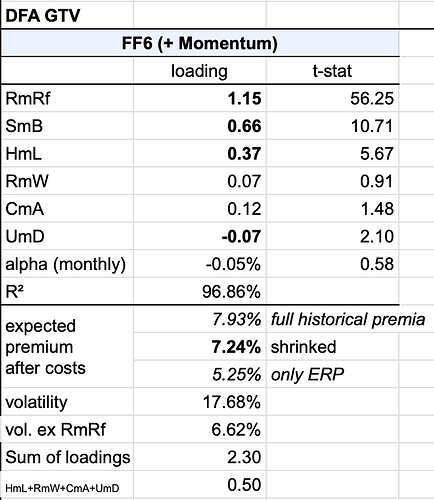The width and height of the screenshot is (434, 500).
Task: Click the FF6 (+ Momentum) header cell
Action: [x=200, y=43]
